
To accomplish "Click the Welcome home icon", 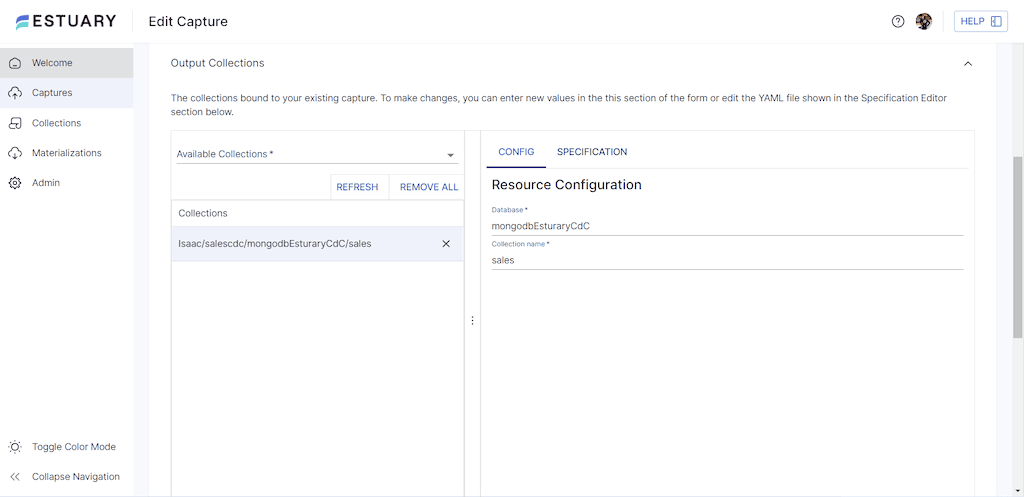I will click(x=15, y=63).
